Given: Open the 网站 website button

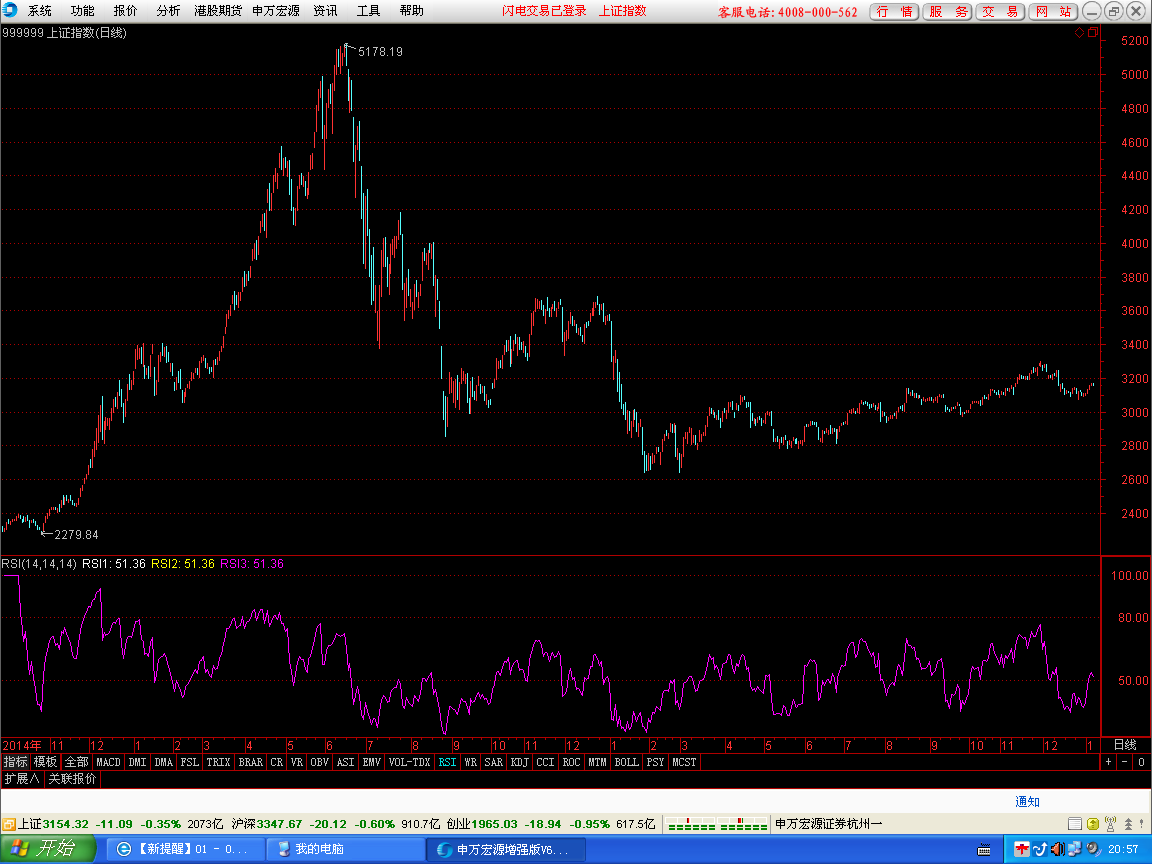Looking at the screenshot, I should [1054, 12].
